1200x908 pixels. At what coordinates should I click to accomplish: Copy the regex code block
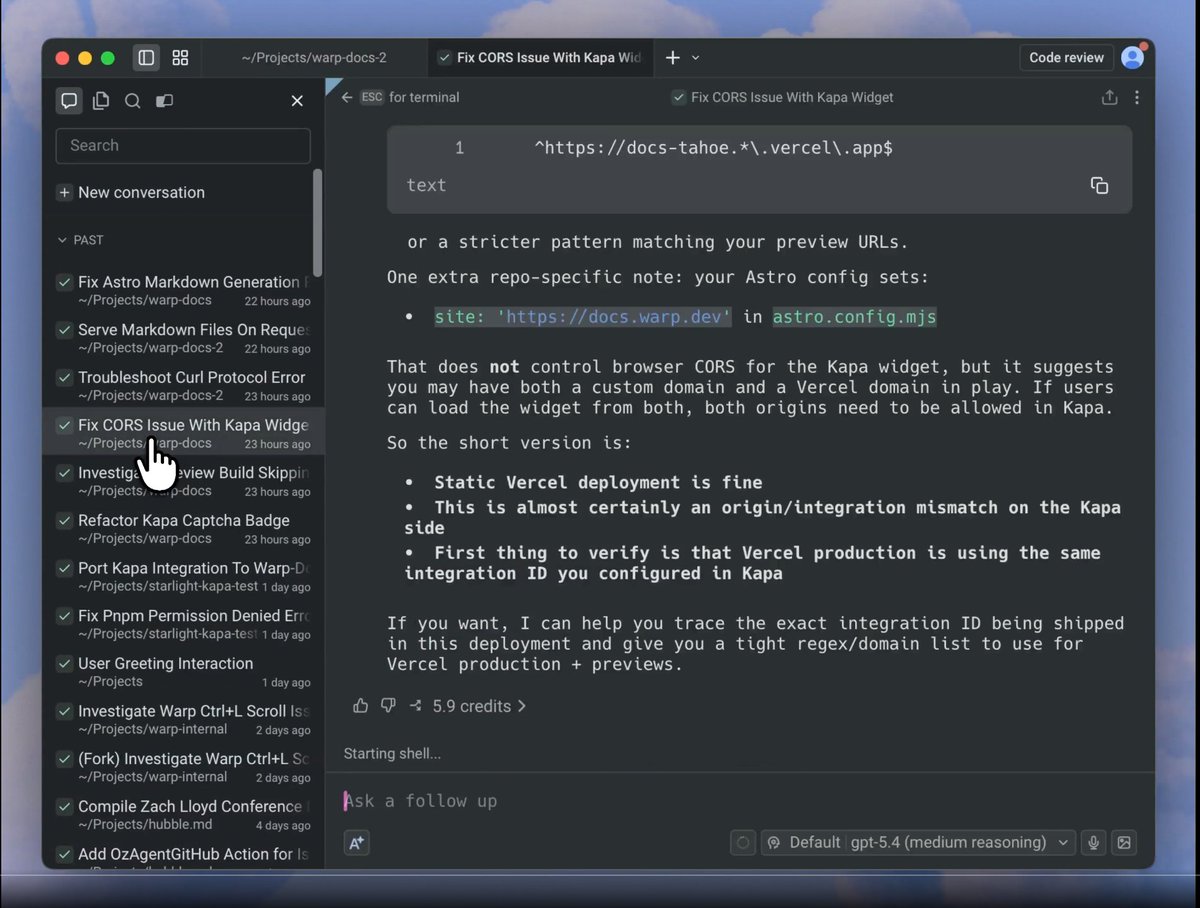tap(1099, 185)
